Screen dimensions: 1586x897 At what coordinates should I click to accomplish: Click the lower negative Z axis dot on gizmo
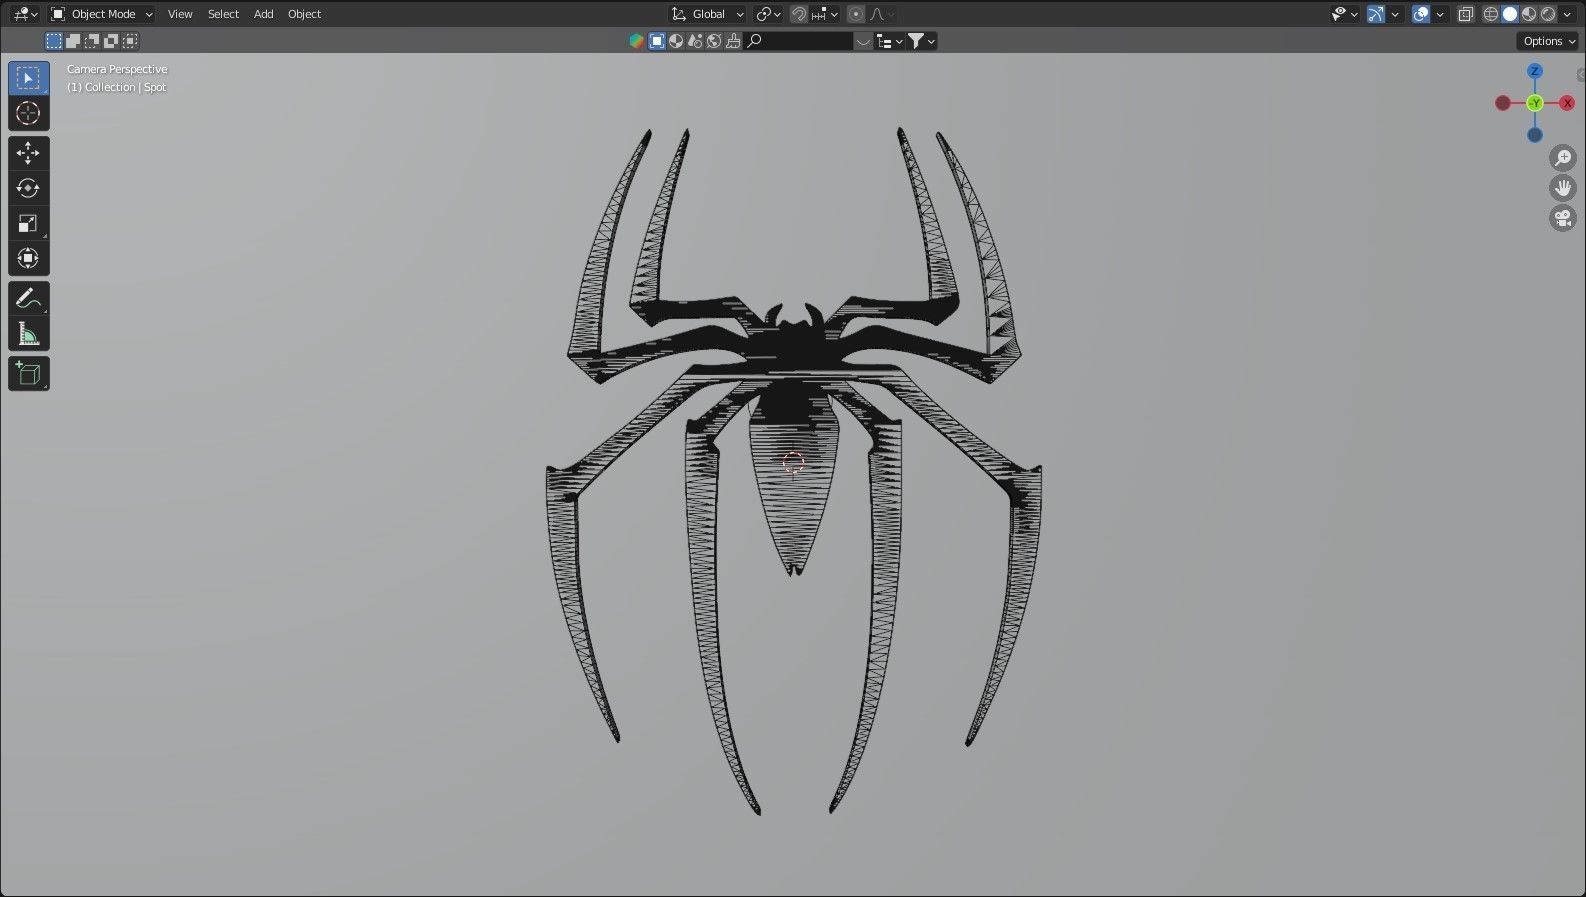tap(1535, 135)
